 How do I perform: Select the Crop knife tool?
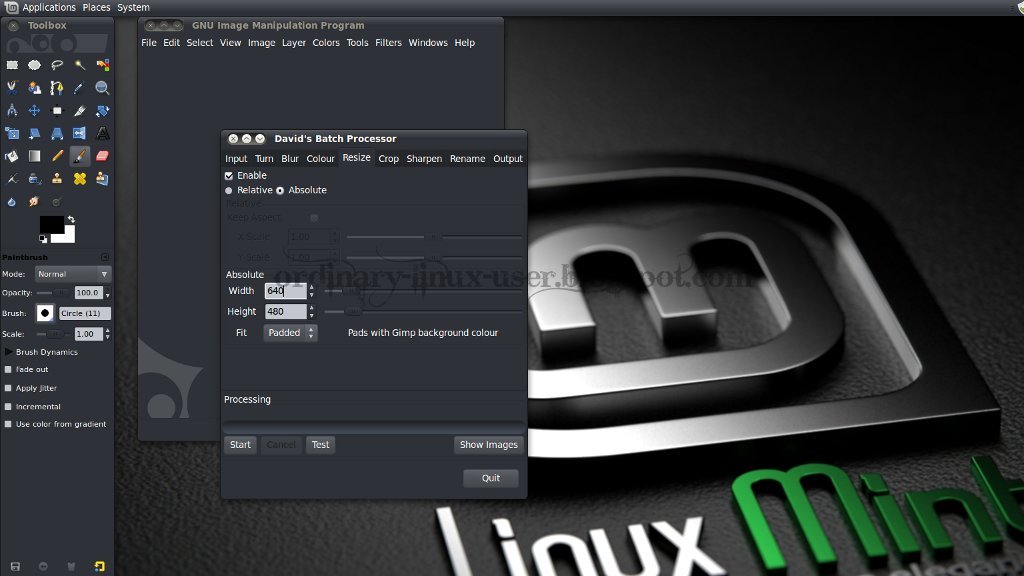(x=80, y=110)
